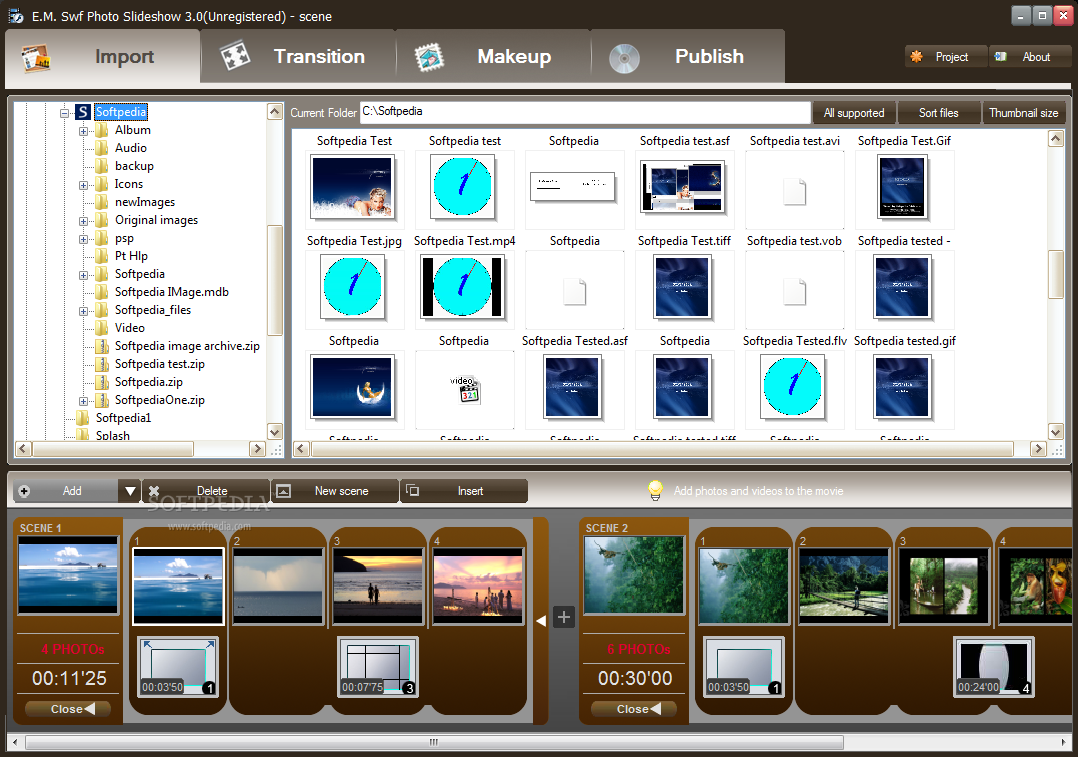Viewport: 1078px width, 757px height.
Task: Select the backup folder in tree
Action: coord(134,166)
